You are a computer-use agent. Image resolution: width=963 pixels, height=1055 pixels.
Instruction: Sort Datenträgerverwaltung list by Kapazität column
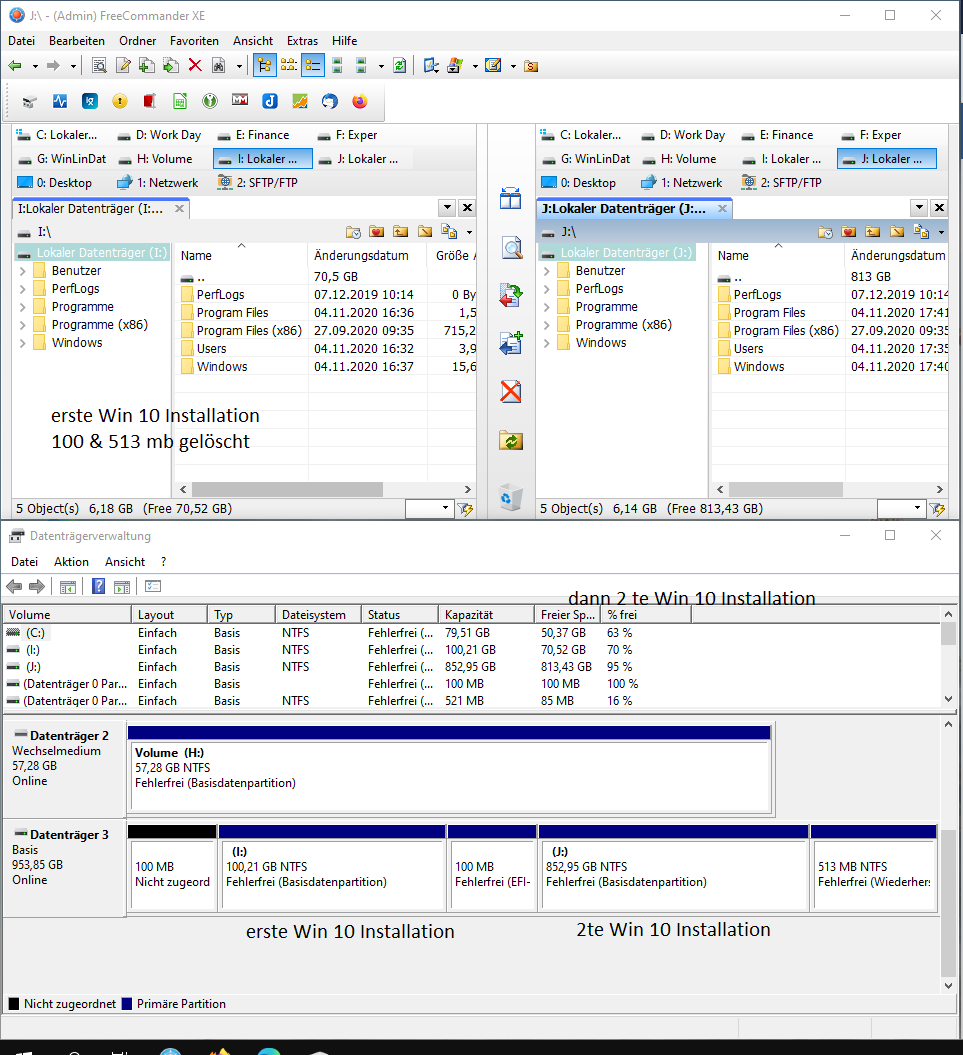pyautogui.click(x=486, y=614)
